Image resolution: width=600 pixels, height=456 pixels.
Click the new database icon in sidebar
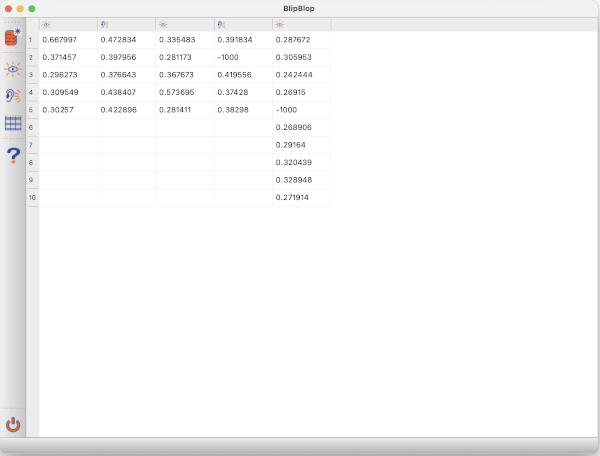pos(13,38)
